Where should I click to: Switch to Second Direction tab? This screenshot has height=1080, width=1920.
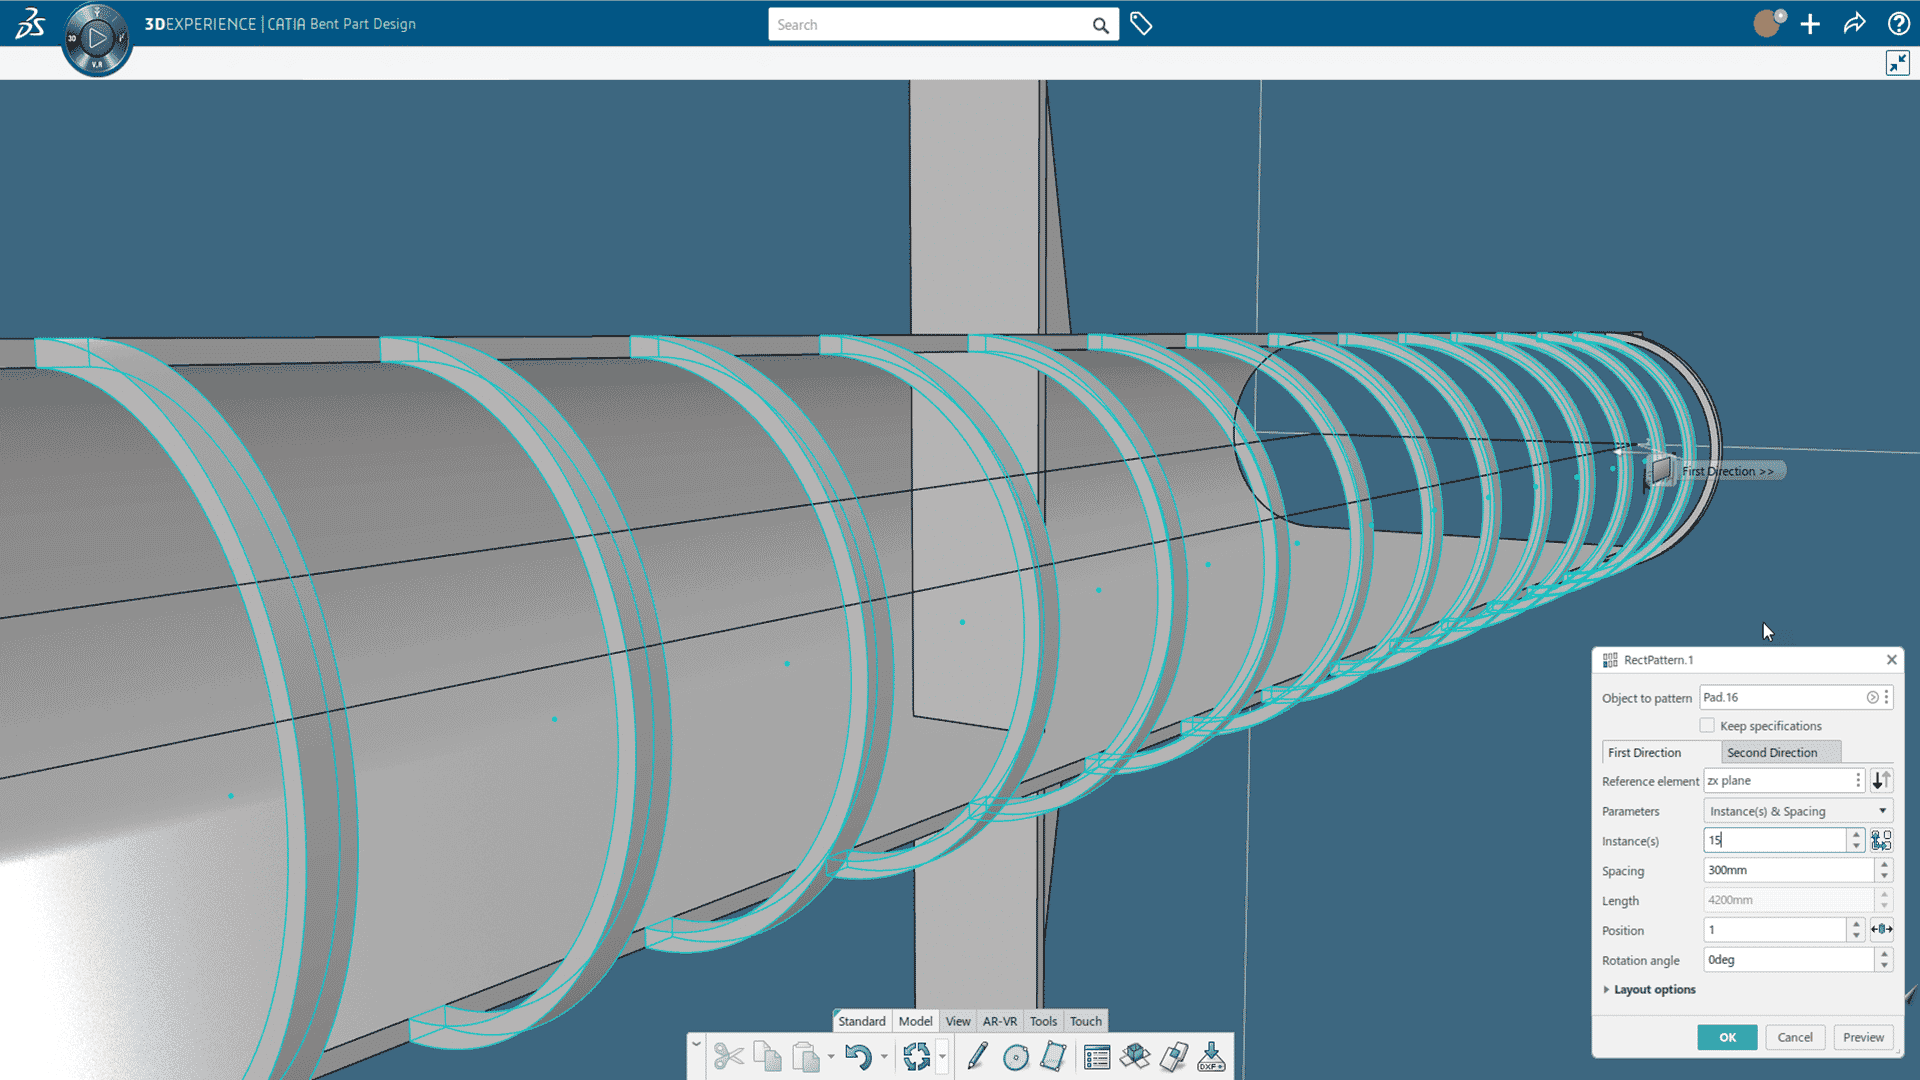click(1772, 752)
